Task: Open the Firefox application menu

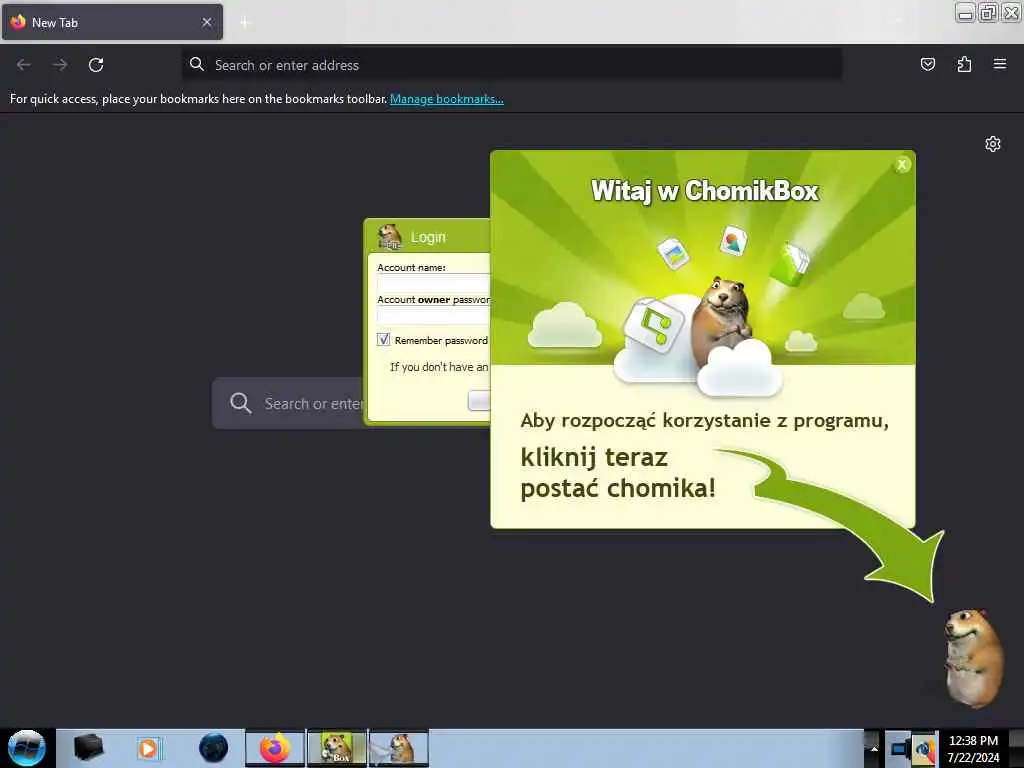Action: (x=1000, y=64)
